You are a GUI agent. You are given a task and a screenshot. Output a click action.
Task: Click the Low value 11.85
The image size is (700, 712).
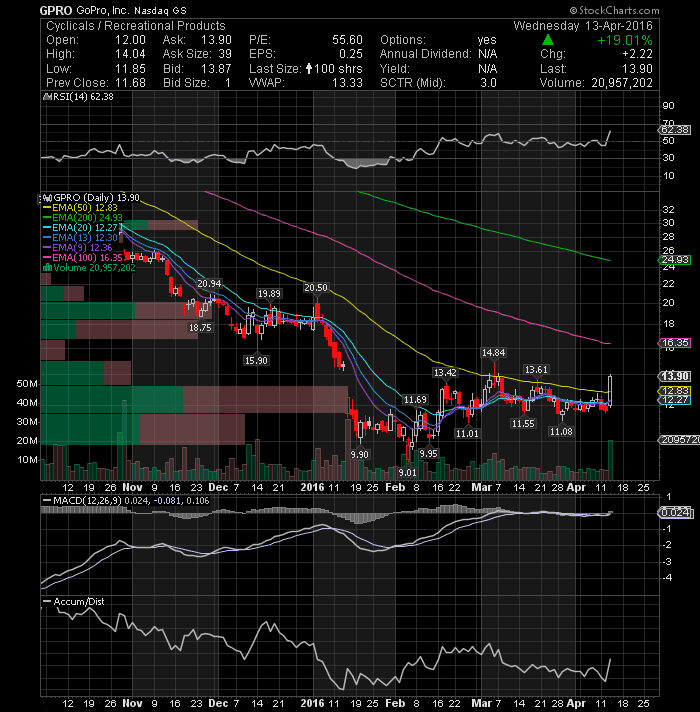(x=130, y=69)
